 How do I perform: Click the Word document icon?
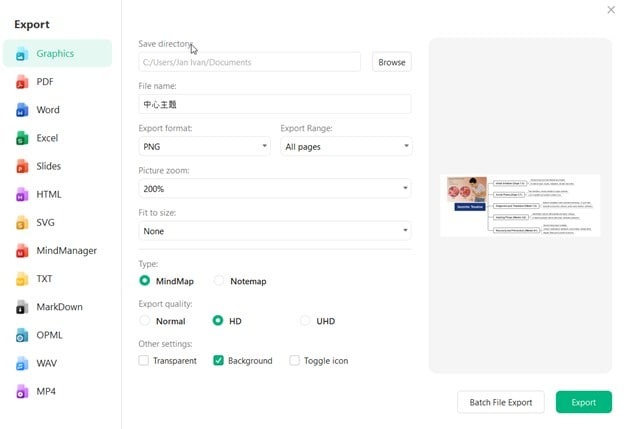click(22, 110)
